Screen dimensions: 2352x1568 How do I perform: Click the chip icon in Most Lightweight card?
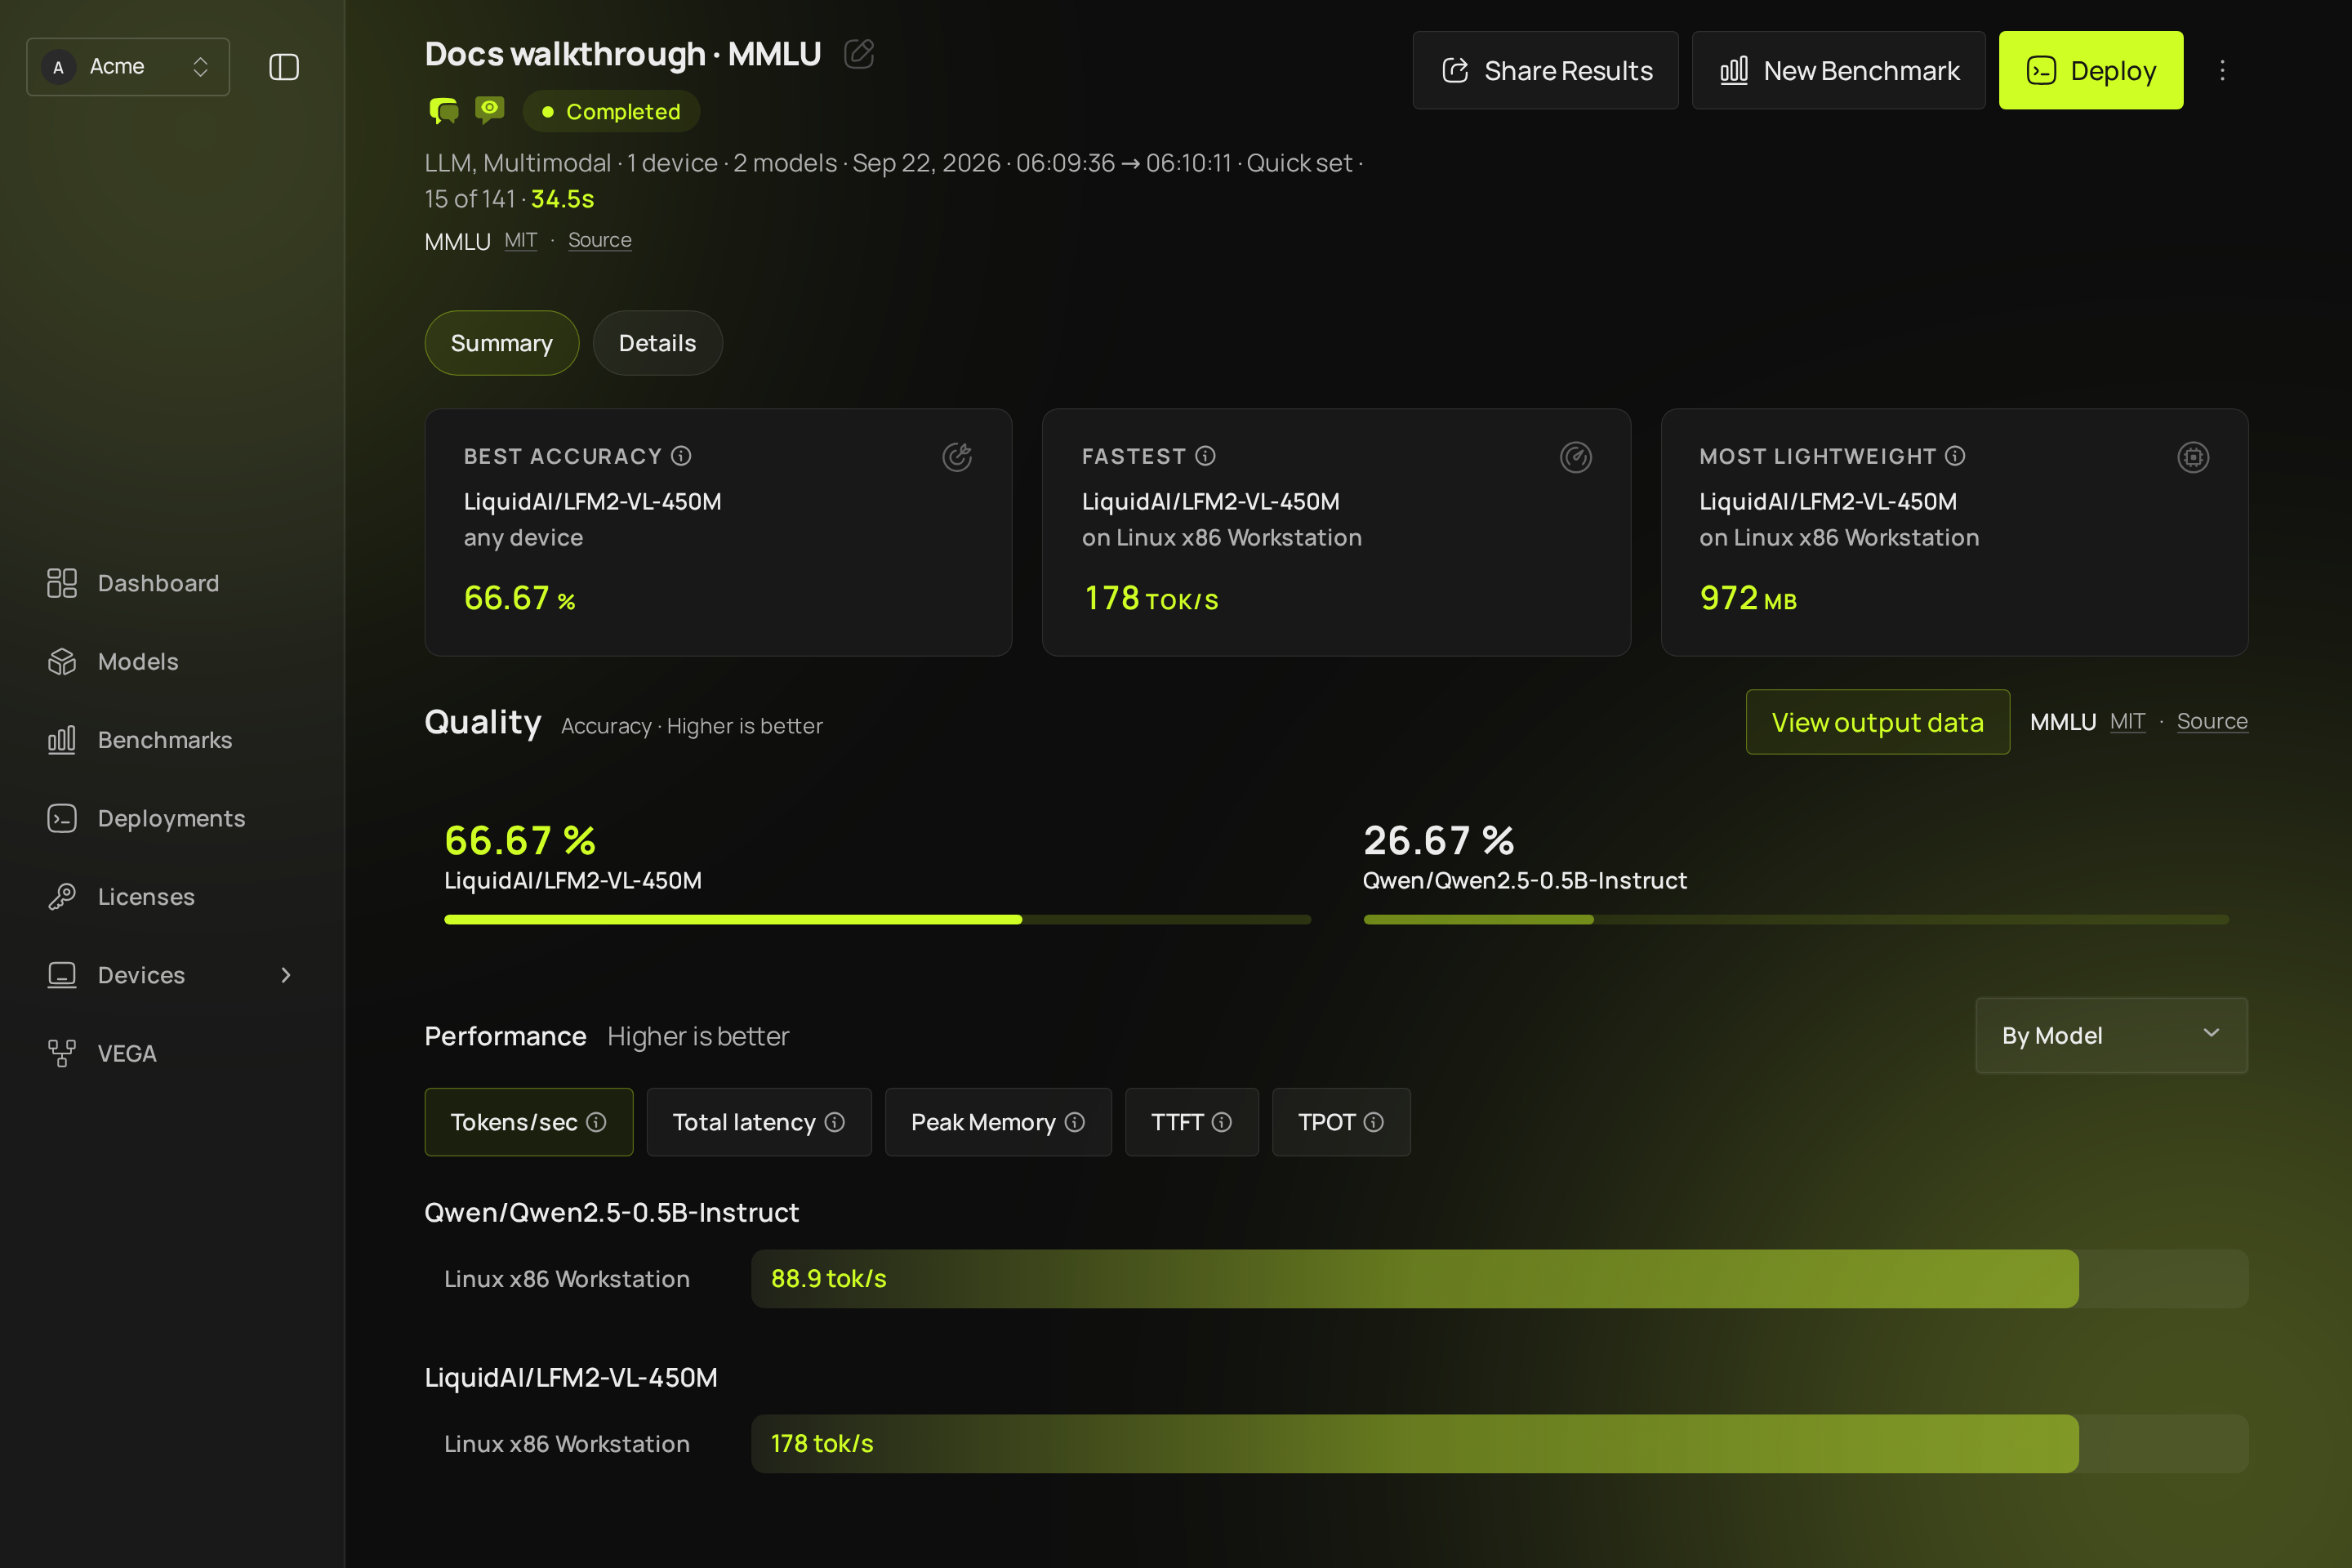tap(2193, 457)
